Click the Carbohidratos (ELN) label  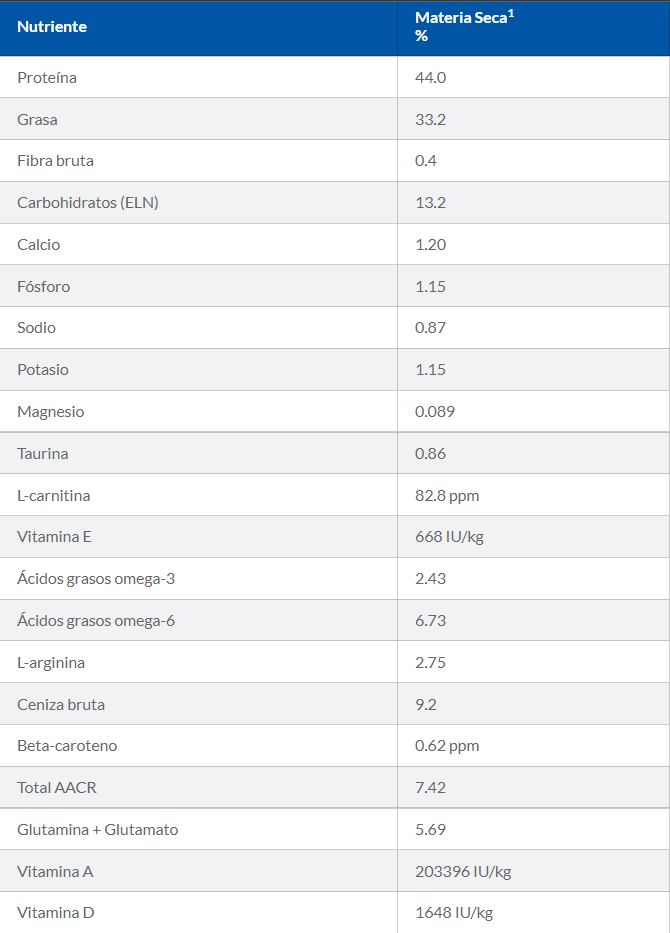(88, 203)
